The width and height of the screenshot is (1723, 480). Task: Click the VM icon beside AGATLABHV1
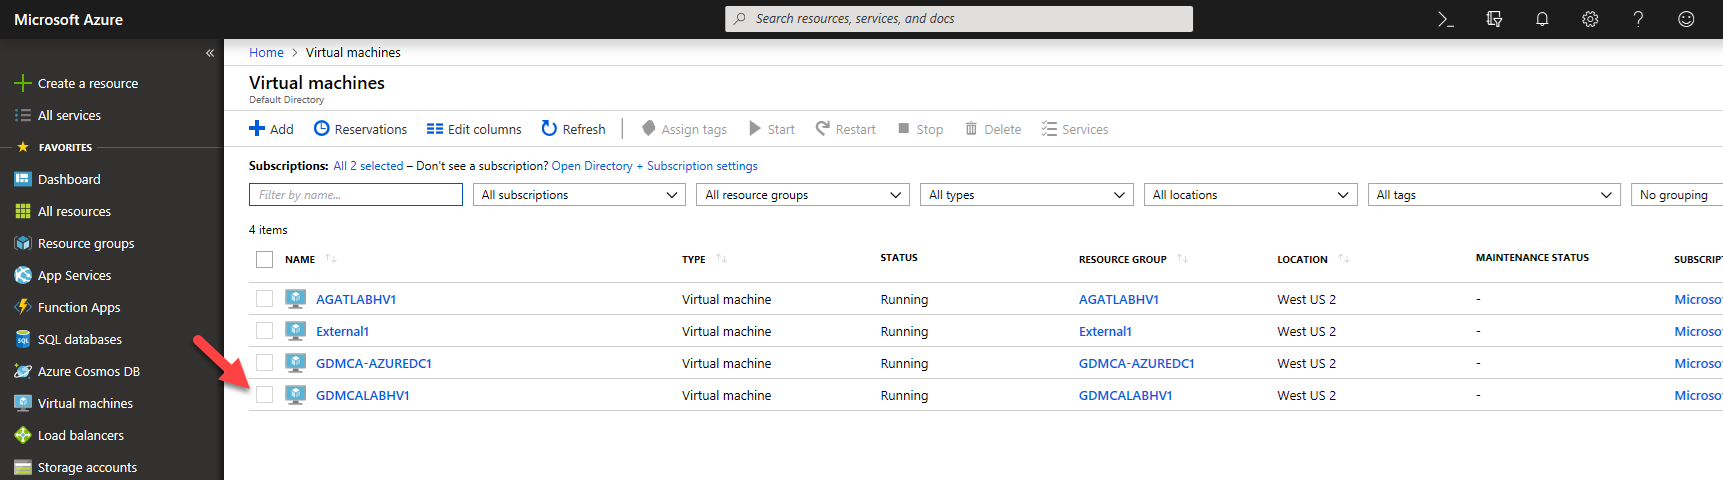(x=295, y=298)
